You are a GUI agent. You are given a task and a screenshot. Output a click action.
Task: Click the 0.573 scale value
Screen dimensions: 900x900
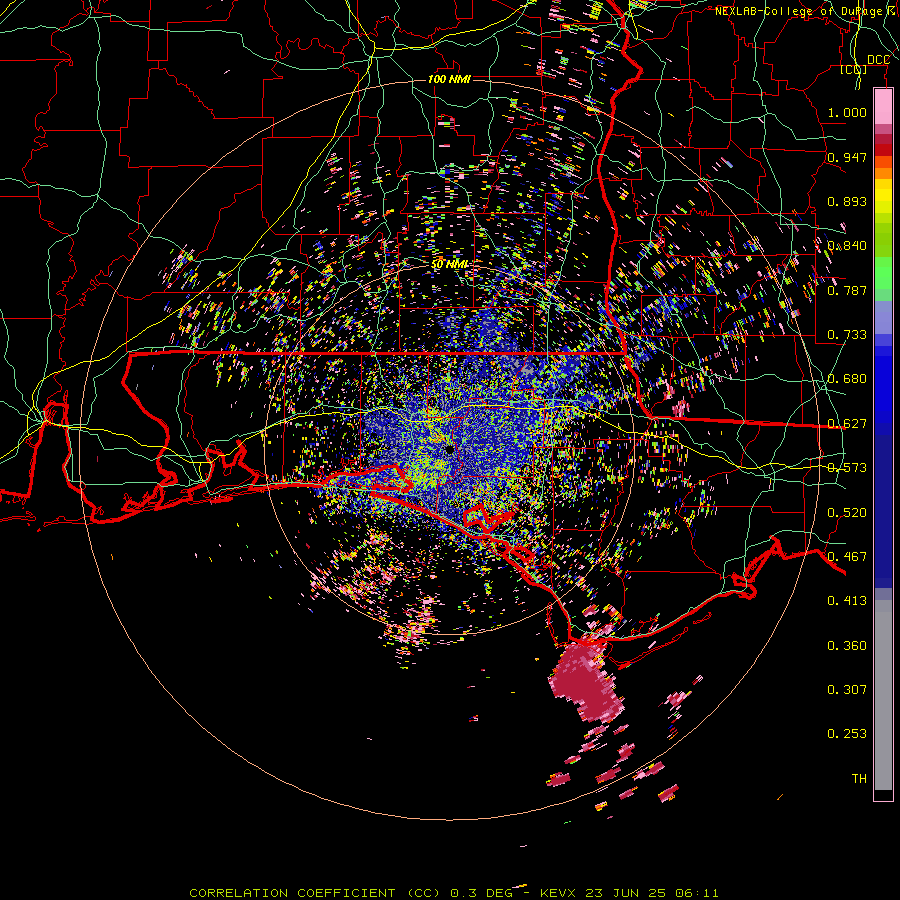847,468
